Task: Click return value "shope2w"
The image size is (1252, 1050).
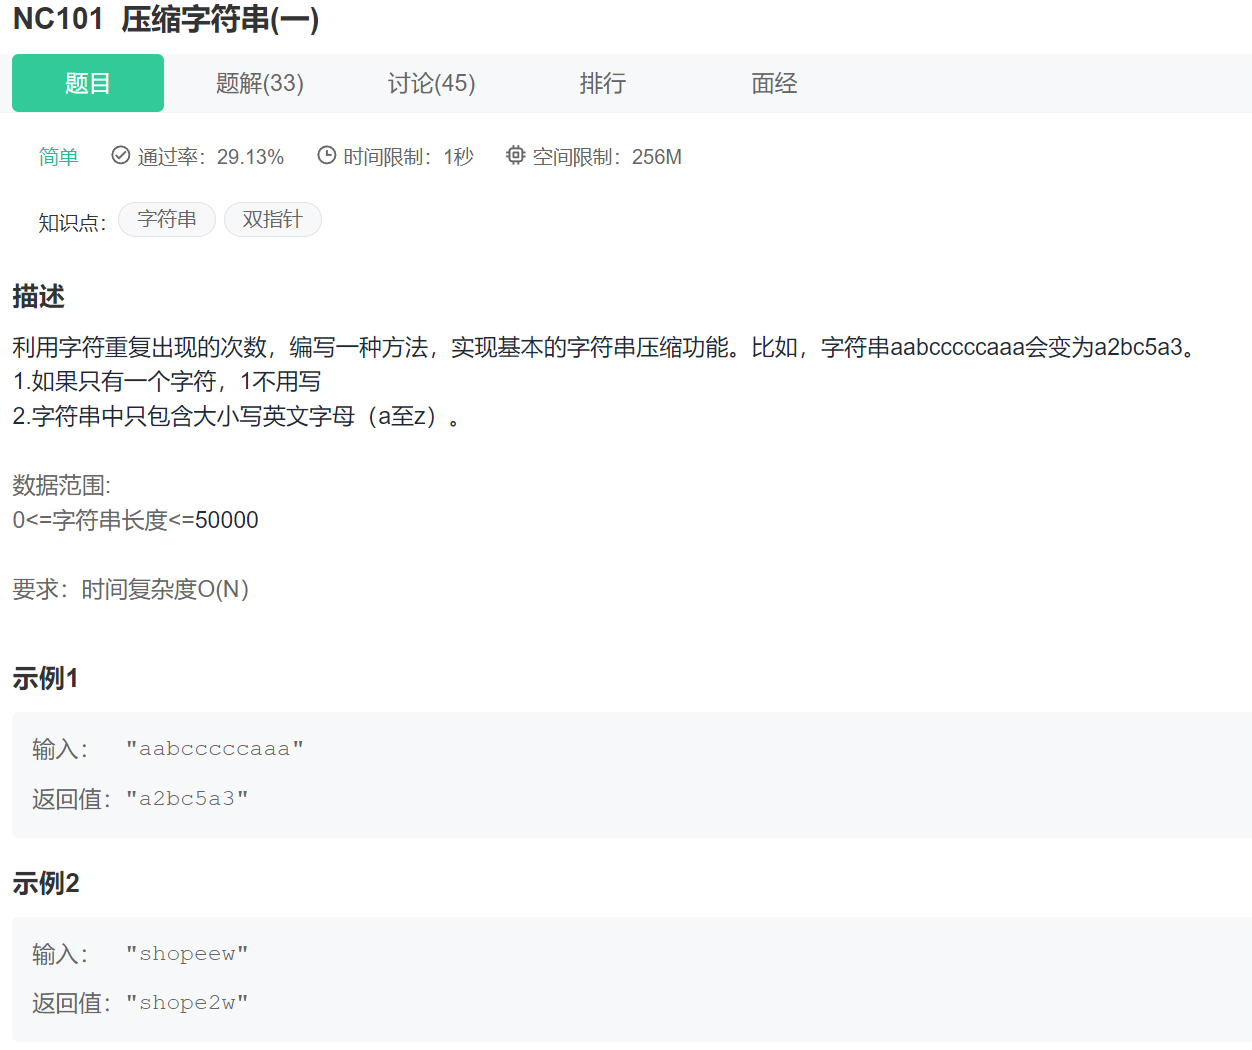Action: tap(187, 1003)
